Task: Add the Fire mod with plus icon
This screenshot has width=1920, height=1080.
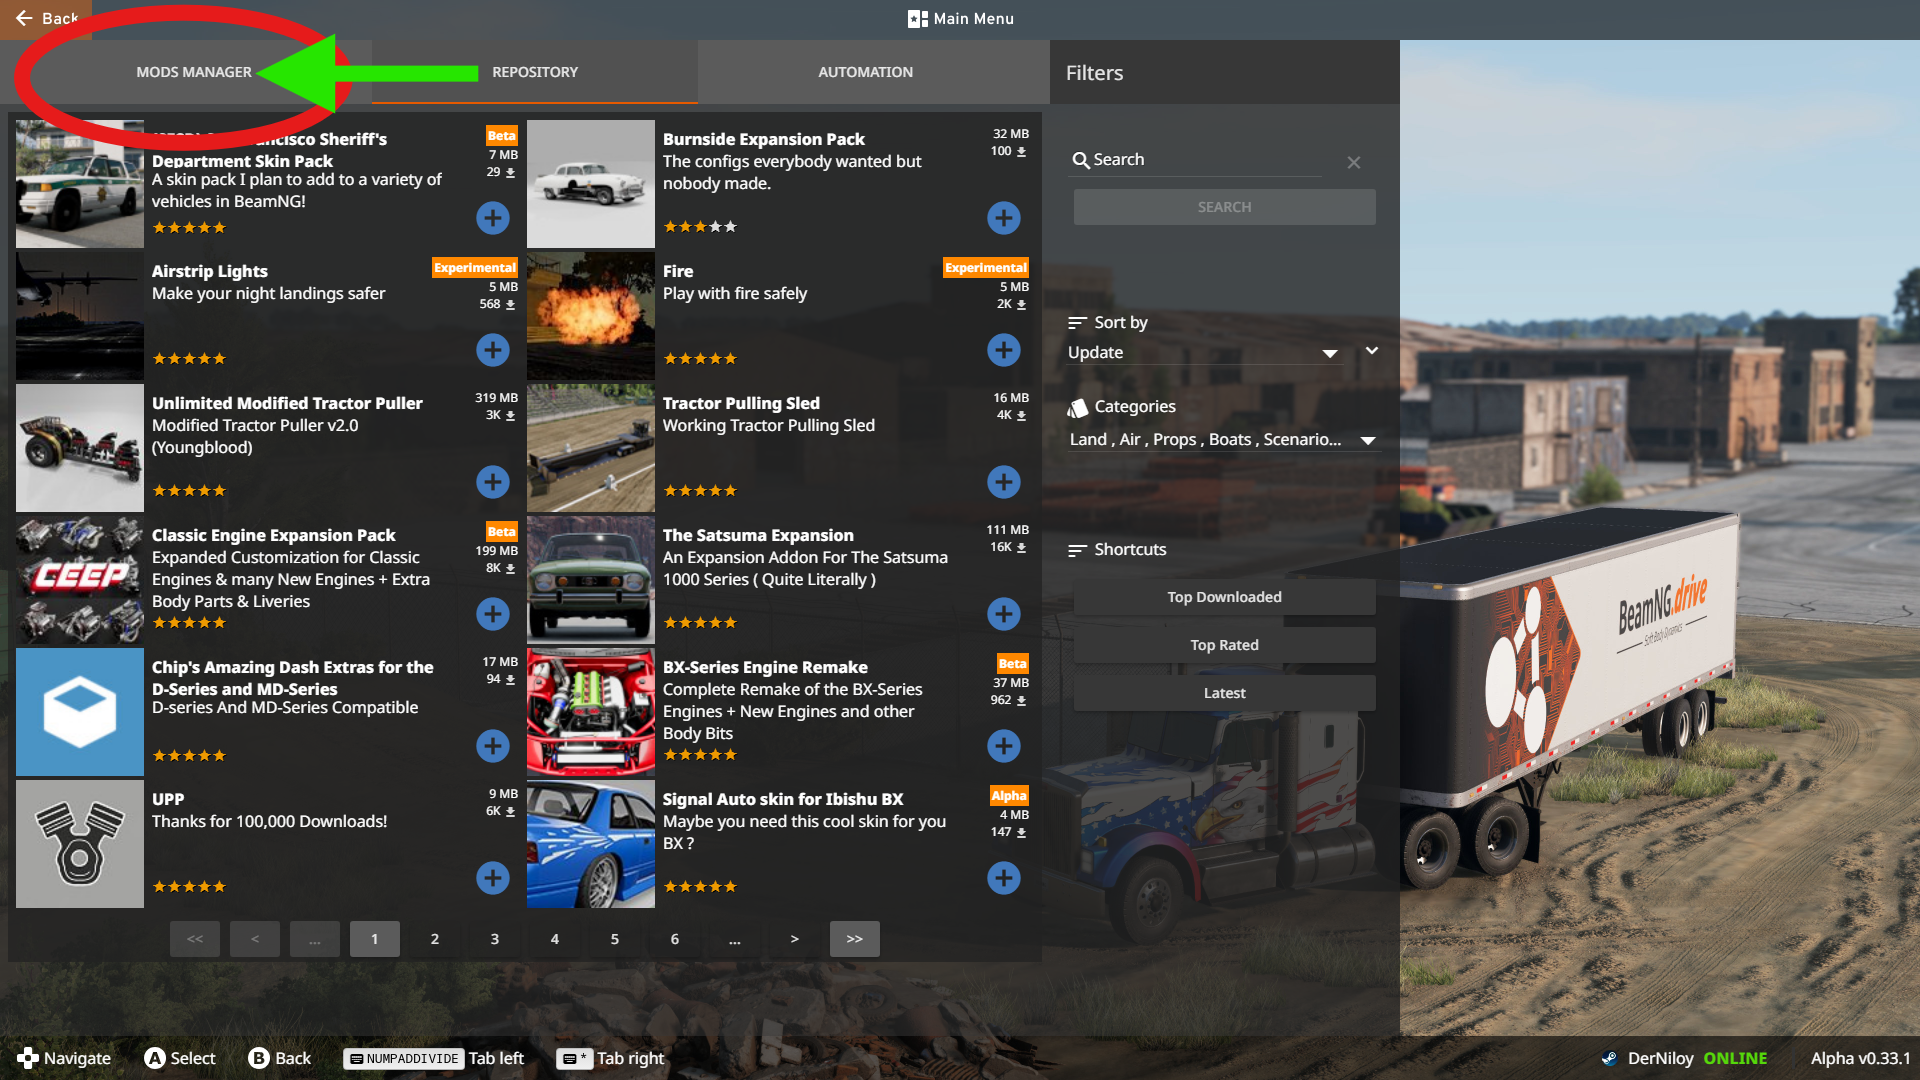Action: point(1003,350)
